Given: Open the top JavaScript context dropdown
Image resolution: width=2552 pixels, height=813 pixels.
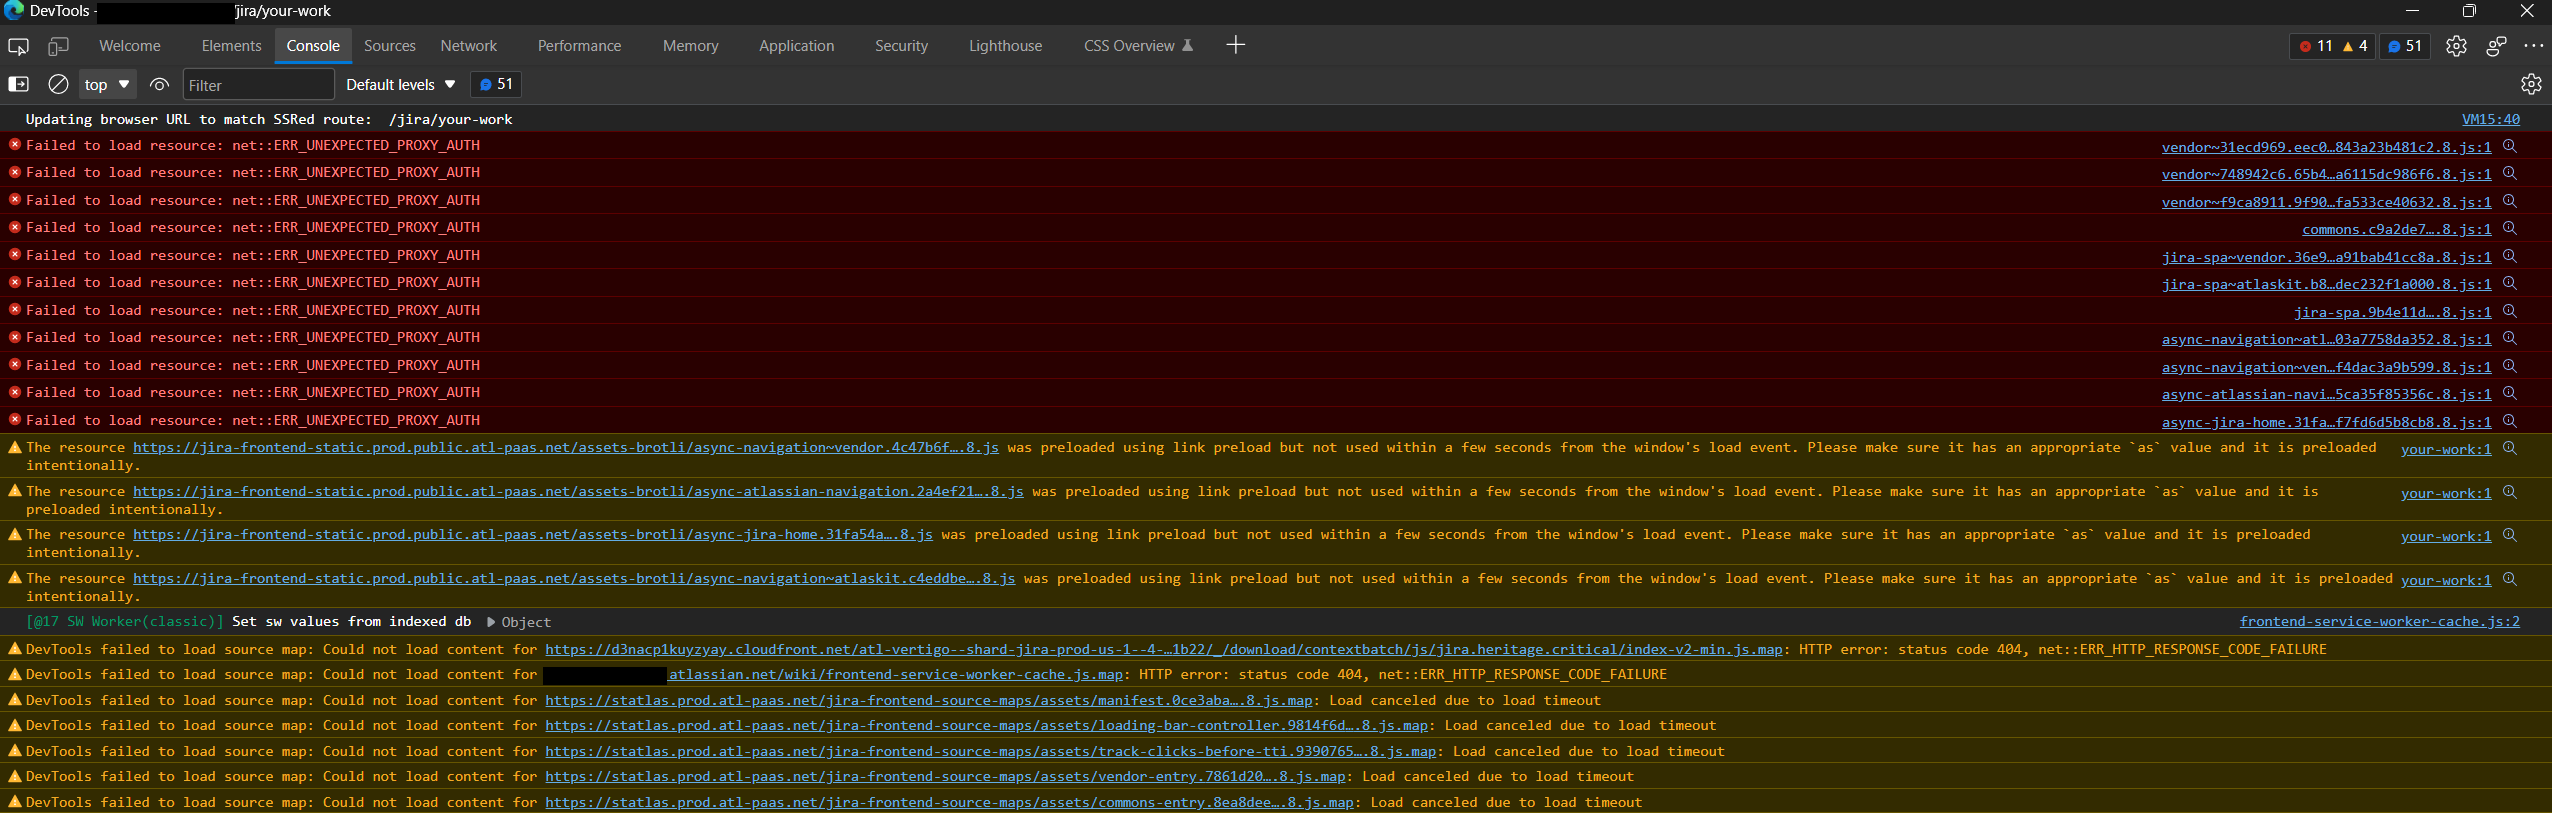Looking at the screenshot, I should click(x=108, y=85).
